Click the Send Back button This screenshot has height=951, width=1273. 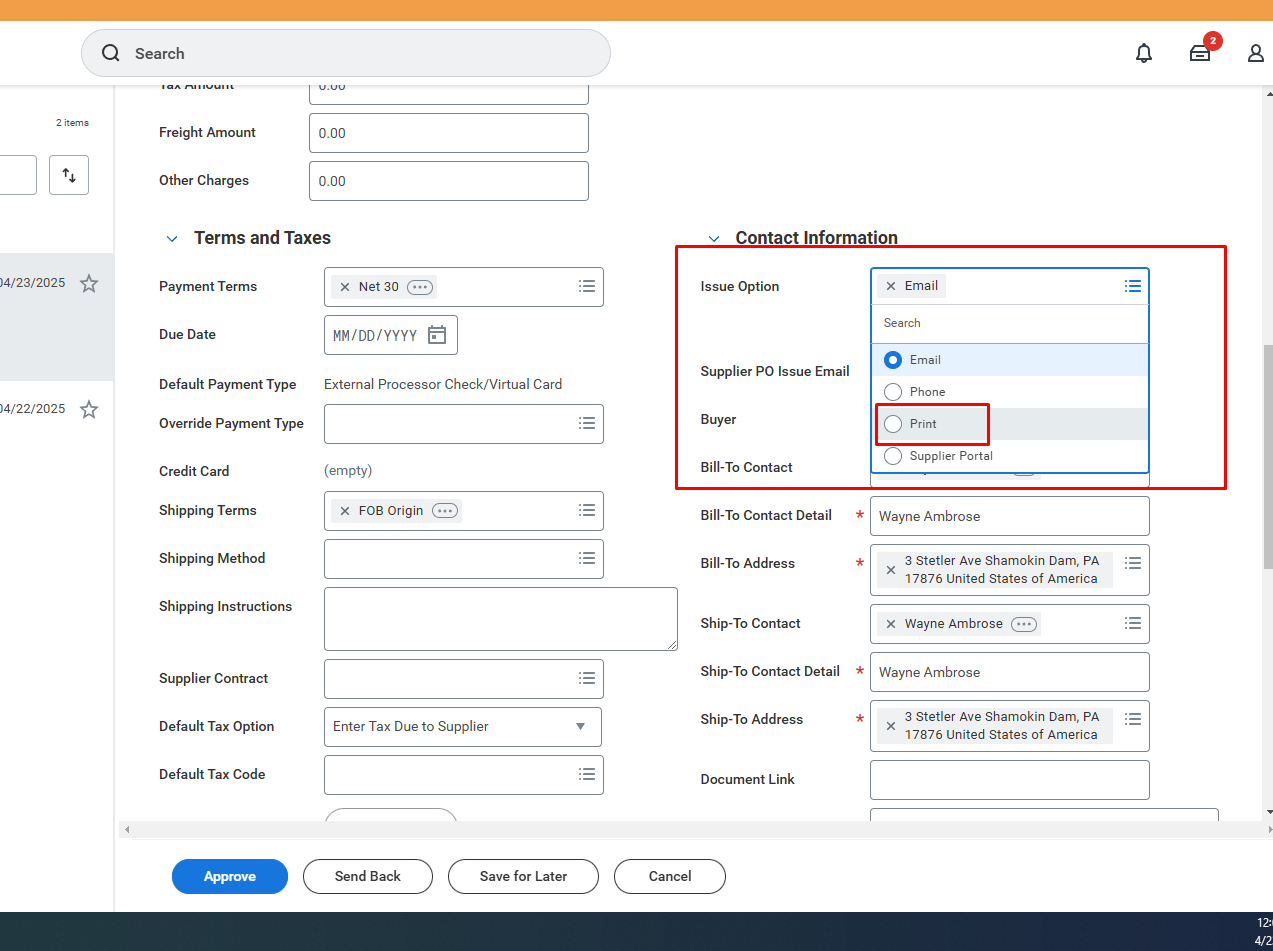[x=368, y=877]
